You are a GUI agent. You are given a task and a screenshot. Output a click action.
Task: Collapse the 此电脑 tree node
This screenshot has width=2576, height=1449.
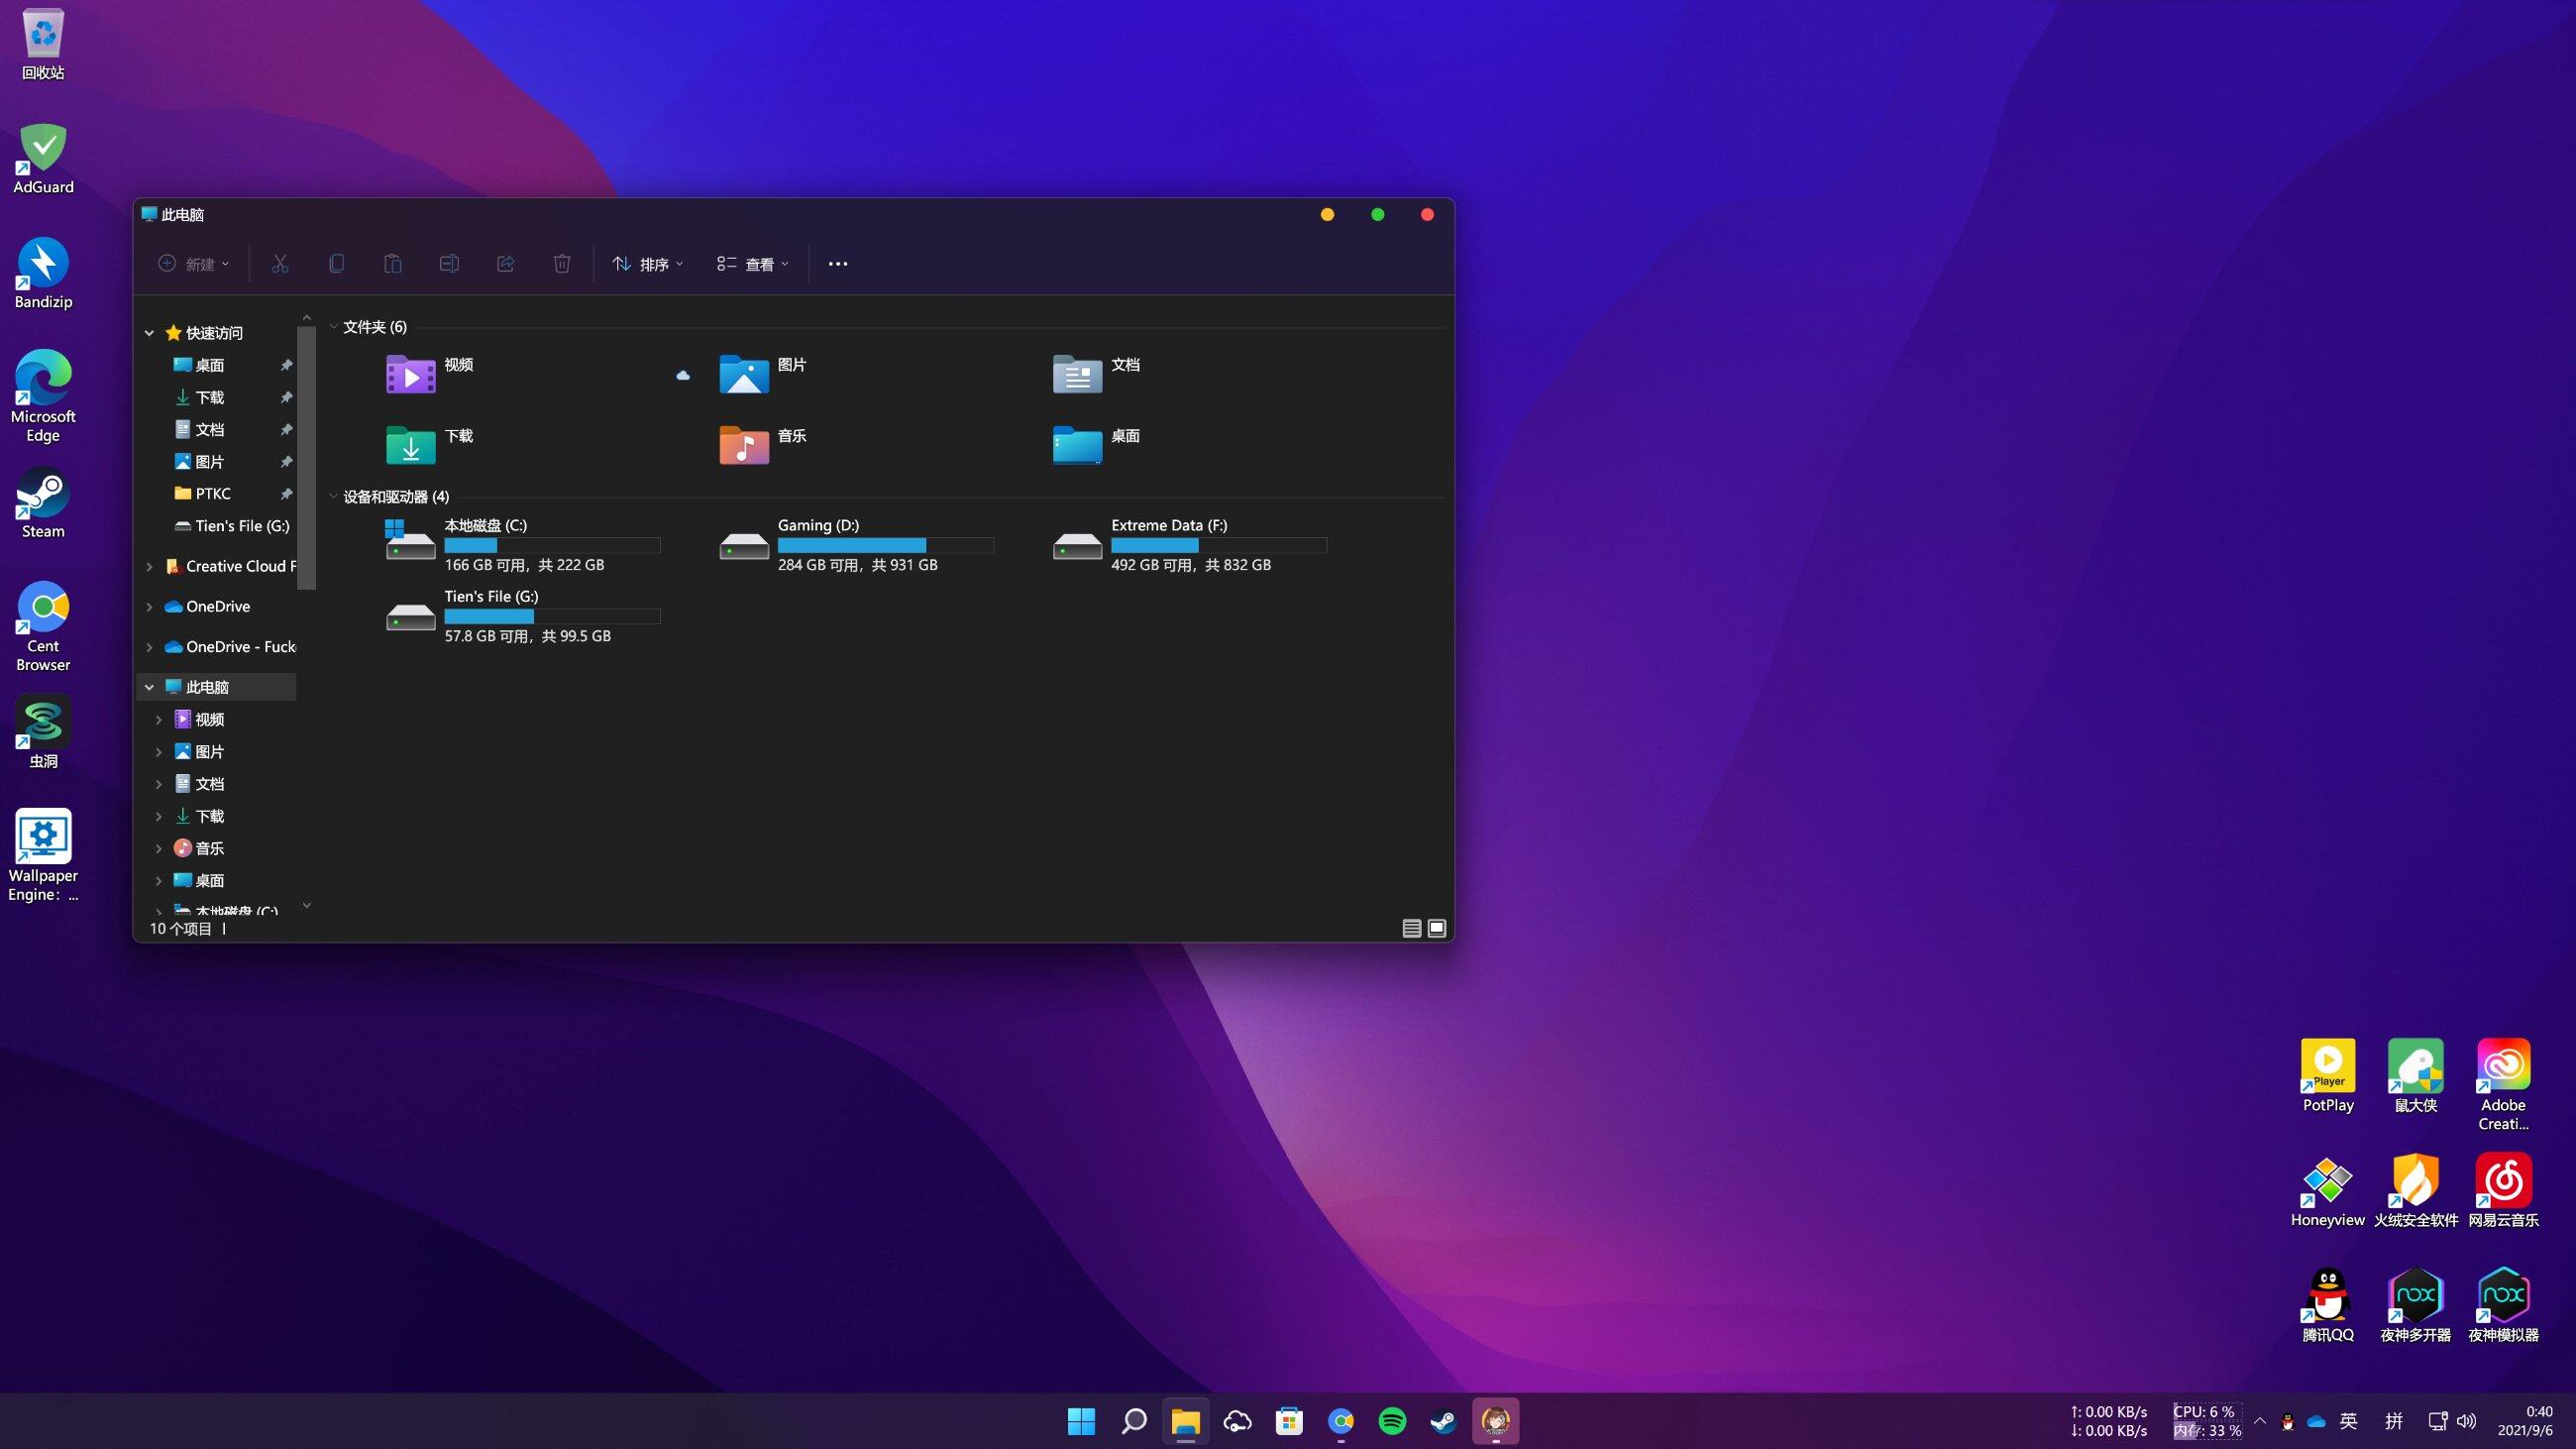click(x=149, y=687)
